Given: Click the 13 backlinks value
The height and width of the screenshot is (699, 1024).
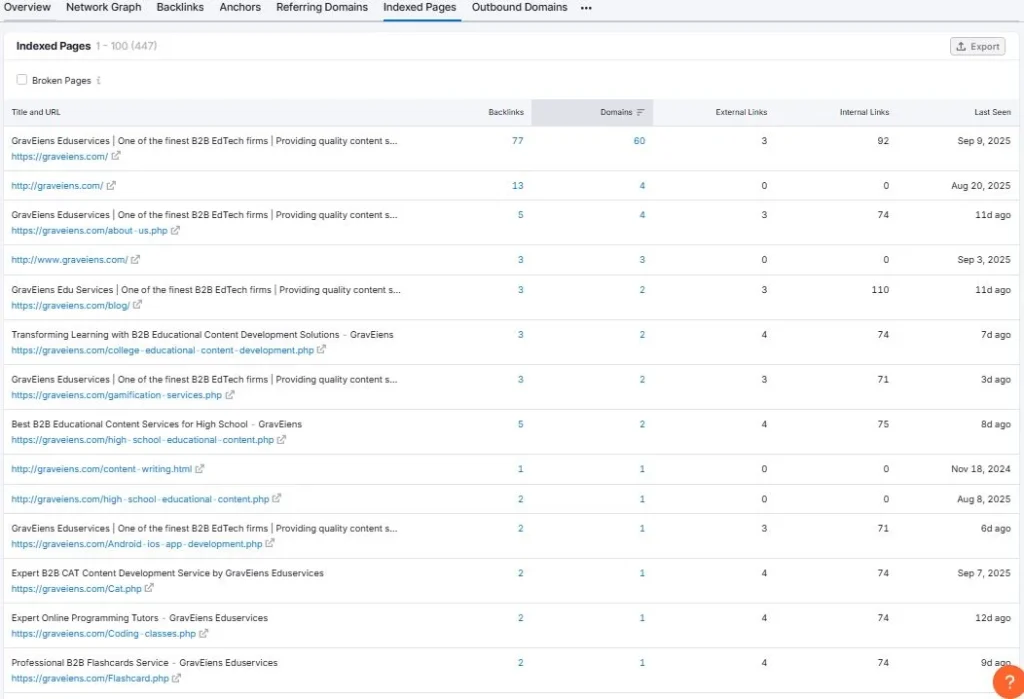Looking at the screenshot, I should pyautogui.click(x=518, y=186).
